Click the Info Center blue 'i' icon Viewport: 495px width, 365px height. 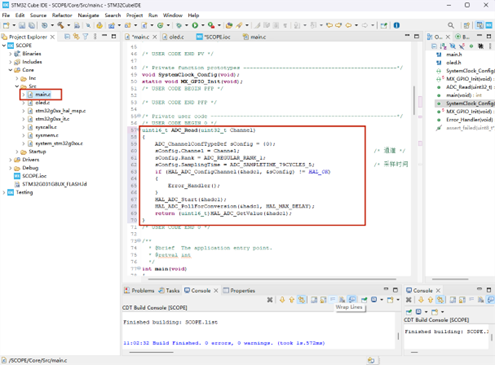point(396,25)
